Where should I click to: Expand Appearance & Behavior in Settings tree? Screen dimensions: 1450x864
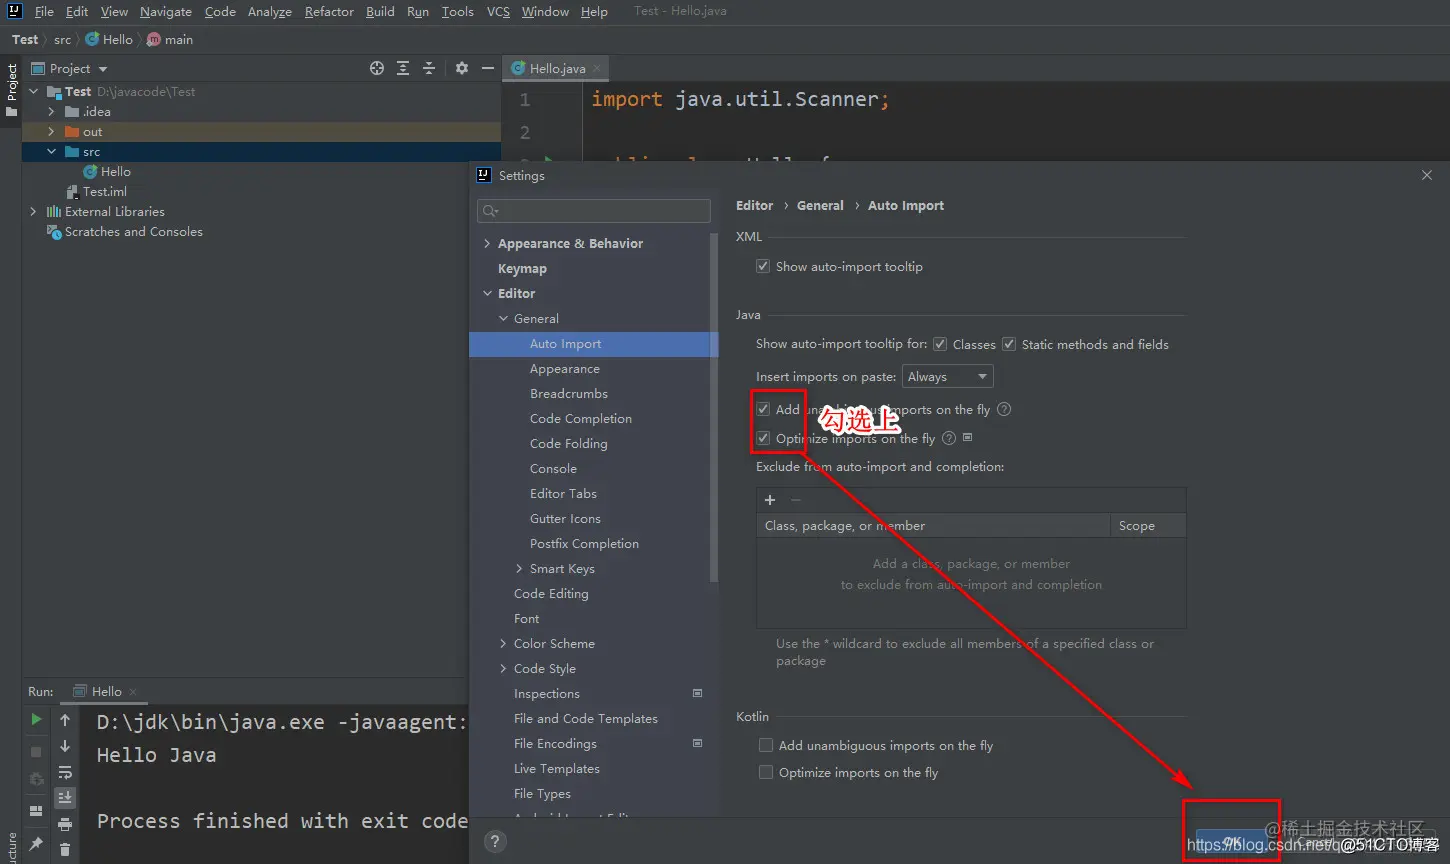[x=487, y=243]
